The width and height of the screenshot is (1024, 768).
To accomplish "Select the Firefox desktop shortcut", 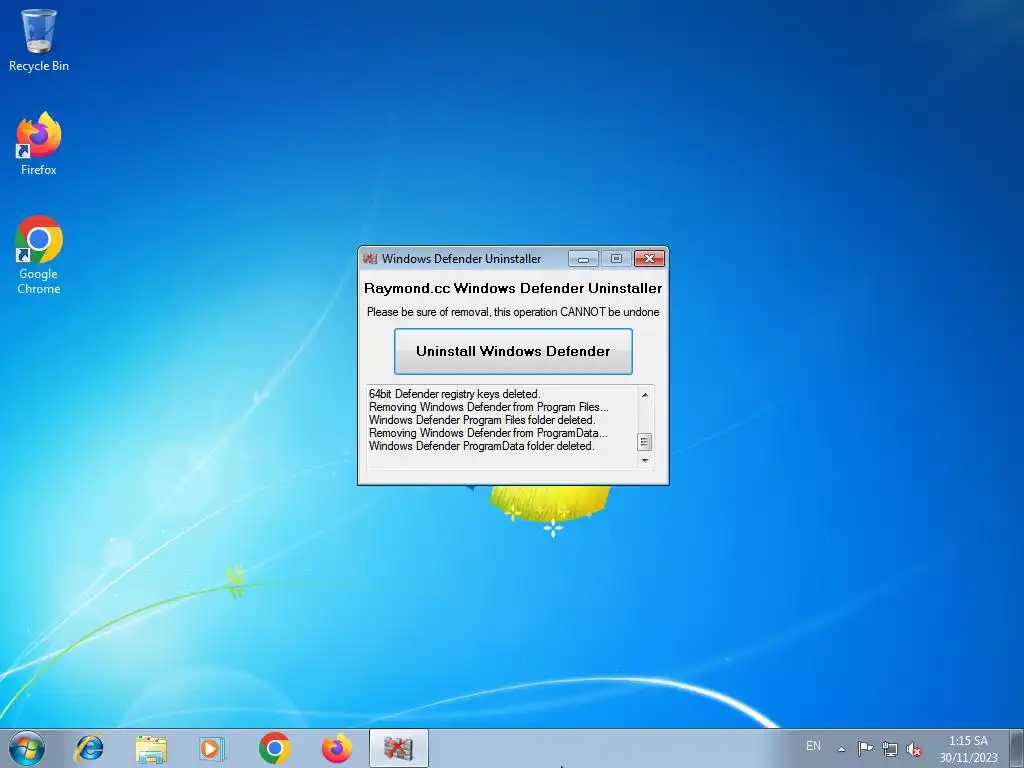I will pos(39,144).
